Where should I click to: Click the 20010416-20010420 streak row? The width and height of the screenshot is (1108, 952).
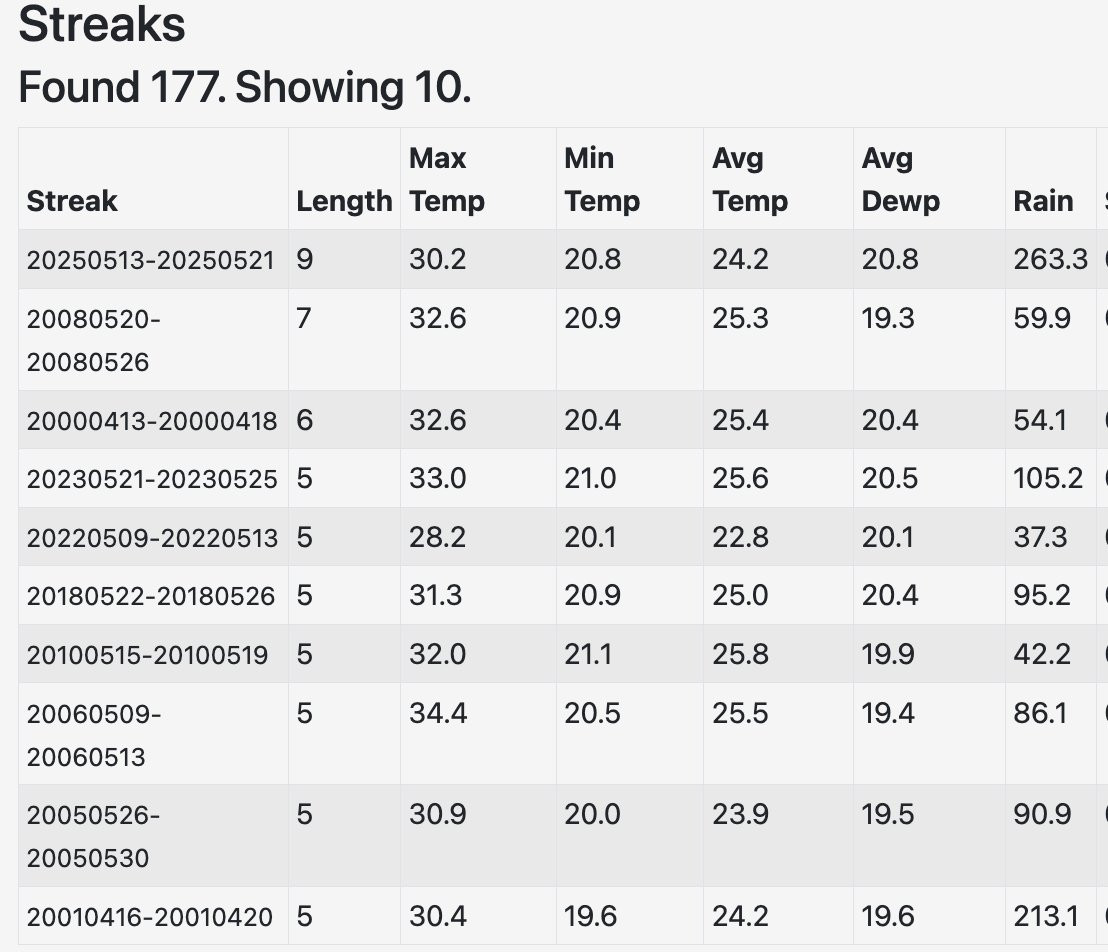click(x=149, y=917)
